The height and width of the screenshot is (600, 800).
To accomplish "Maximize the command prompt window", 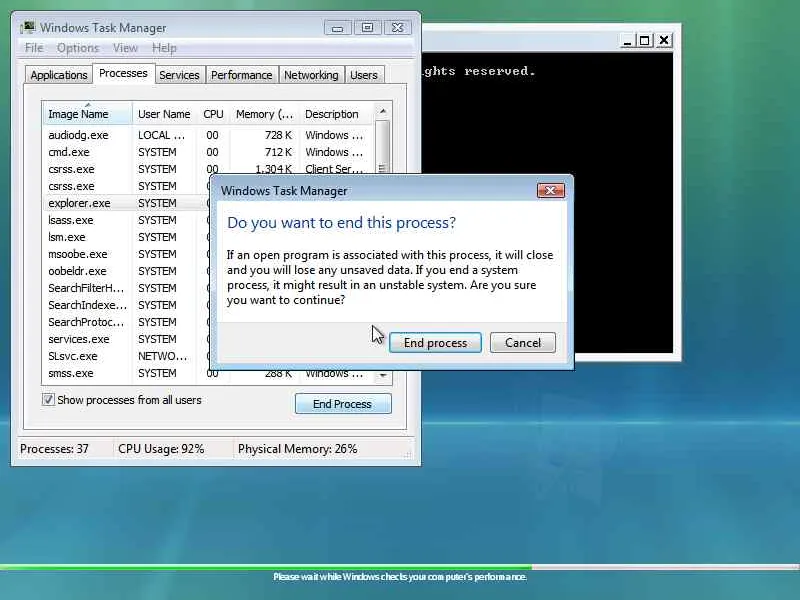I will pyautogui.click(x=645, y=40).
